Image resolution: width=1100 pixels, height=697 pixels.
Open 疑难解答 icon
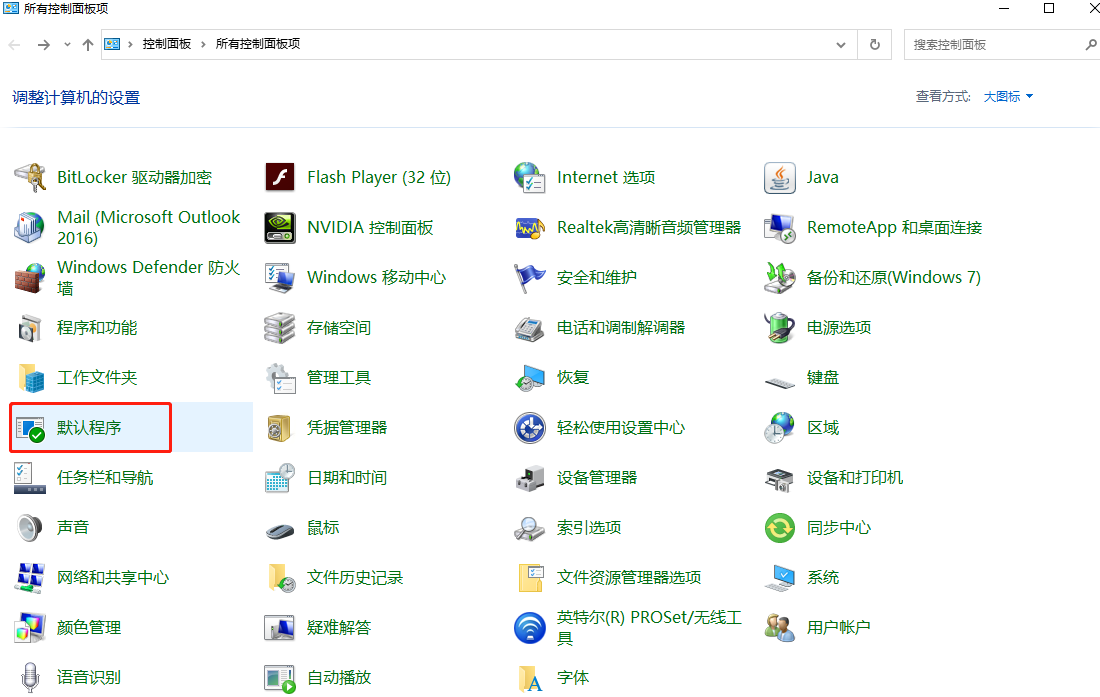280,628
